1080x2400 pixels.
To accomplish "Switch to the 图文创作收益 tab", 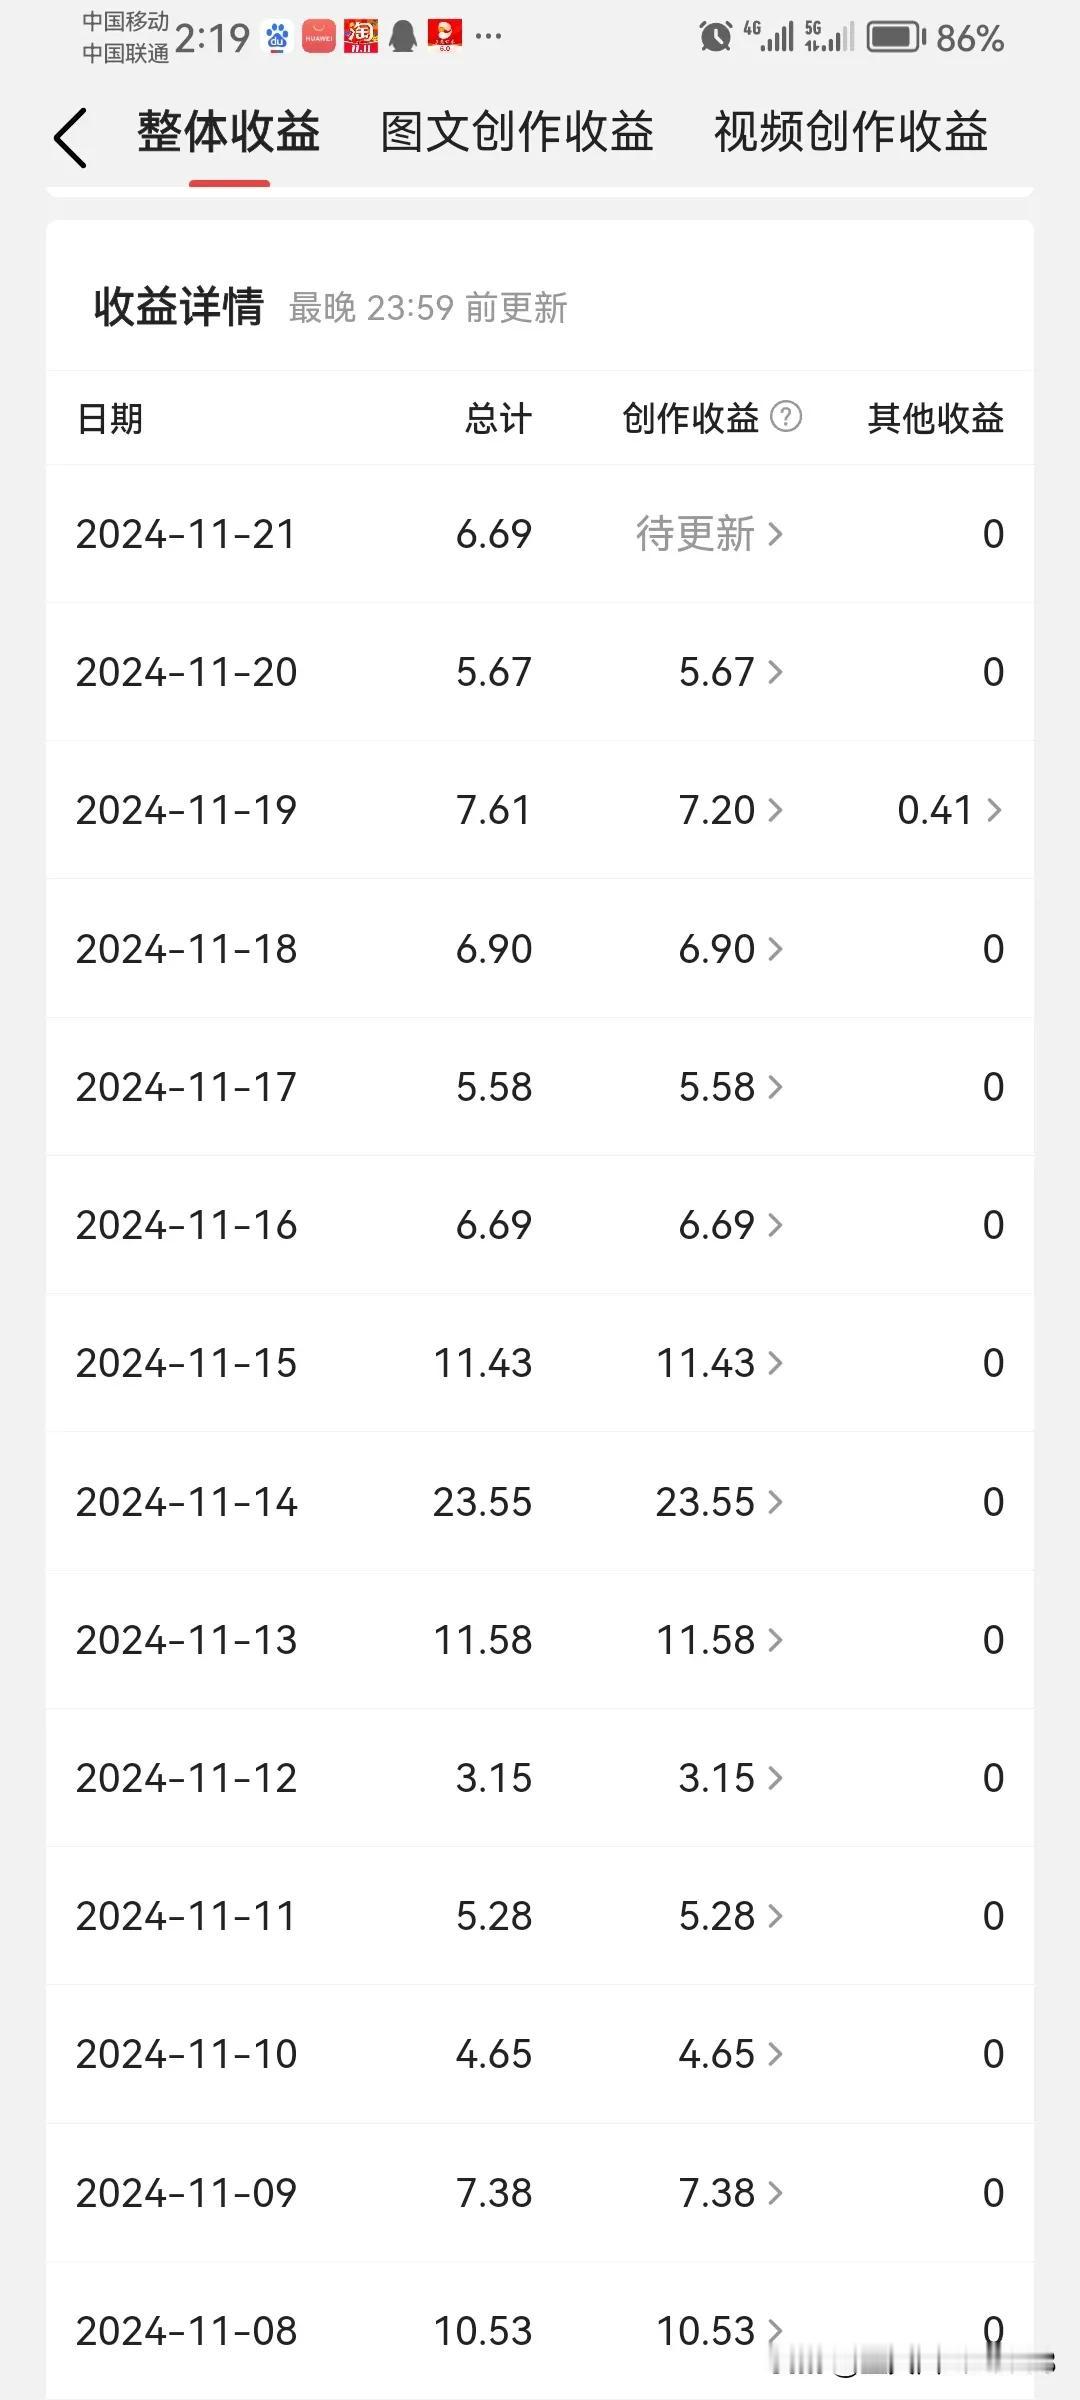I will [x=517, y=133].
